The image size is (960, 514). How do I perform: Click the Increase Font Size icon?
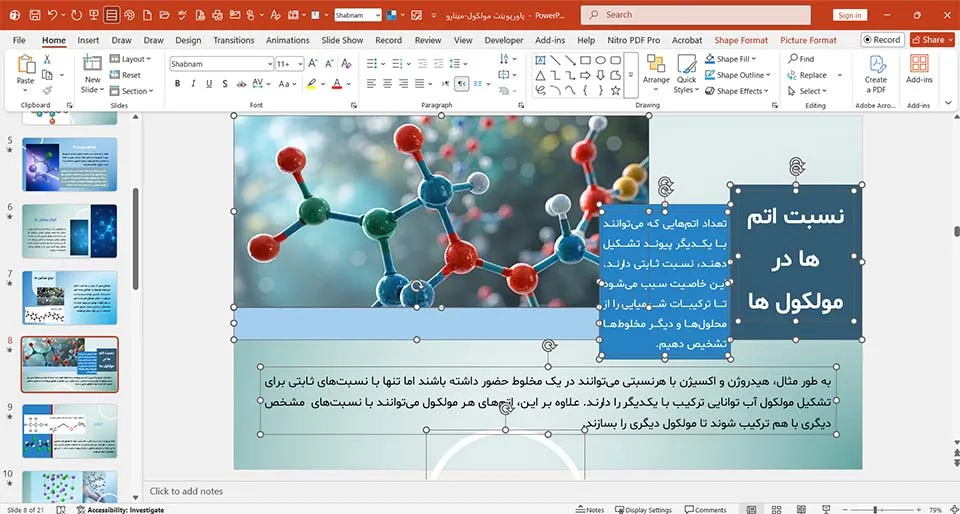tap(313, 64)
